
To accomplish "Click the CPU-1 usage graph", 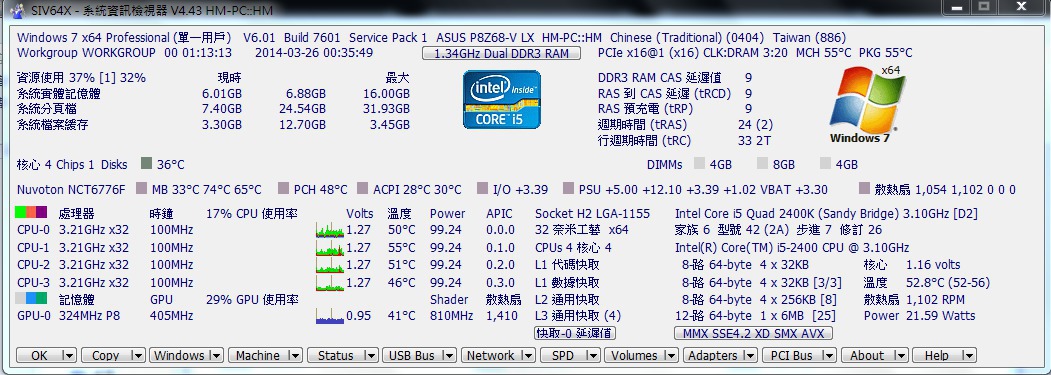I will 329,248.
